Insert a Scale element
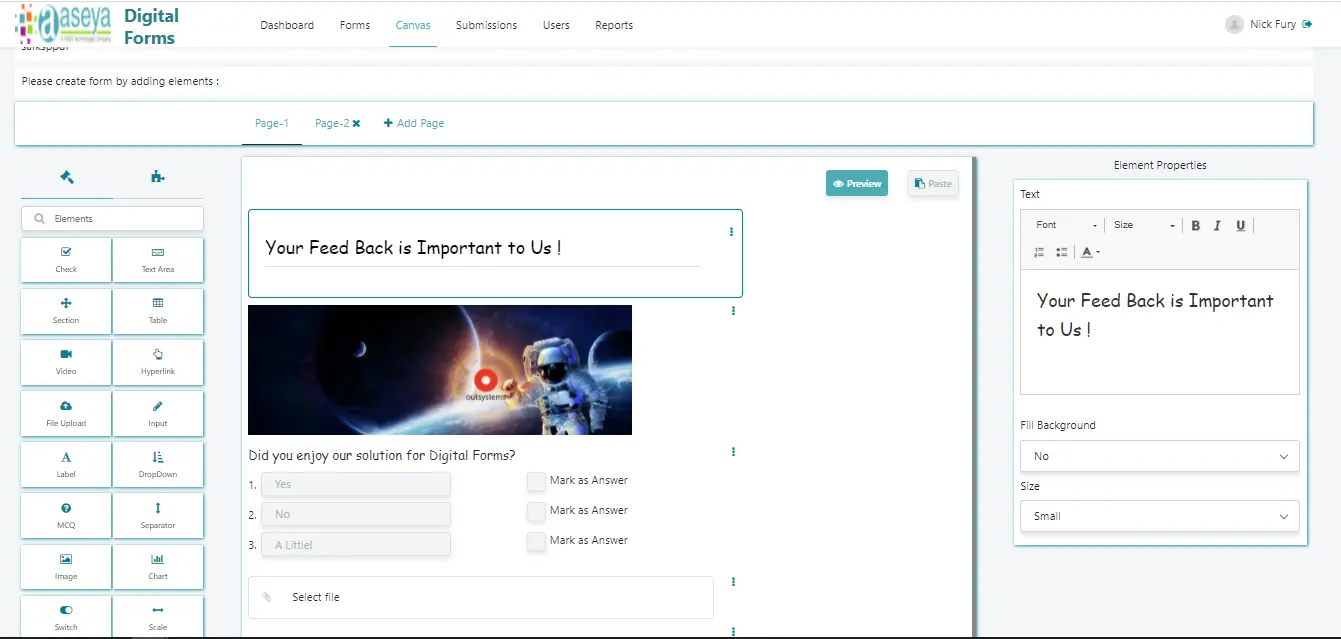This screenshot has height=639, width=1341. point(157,616)
